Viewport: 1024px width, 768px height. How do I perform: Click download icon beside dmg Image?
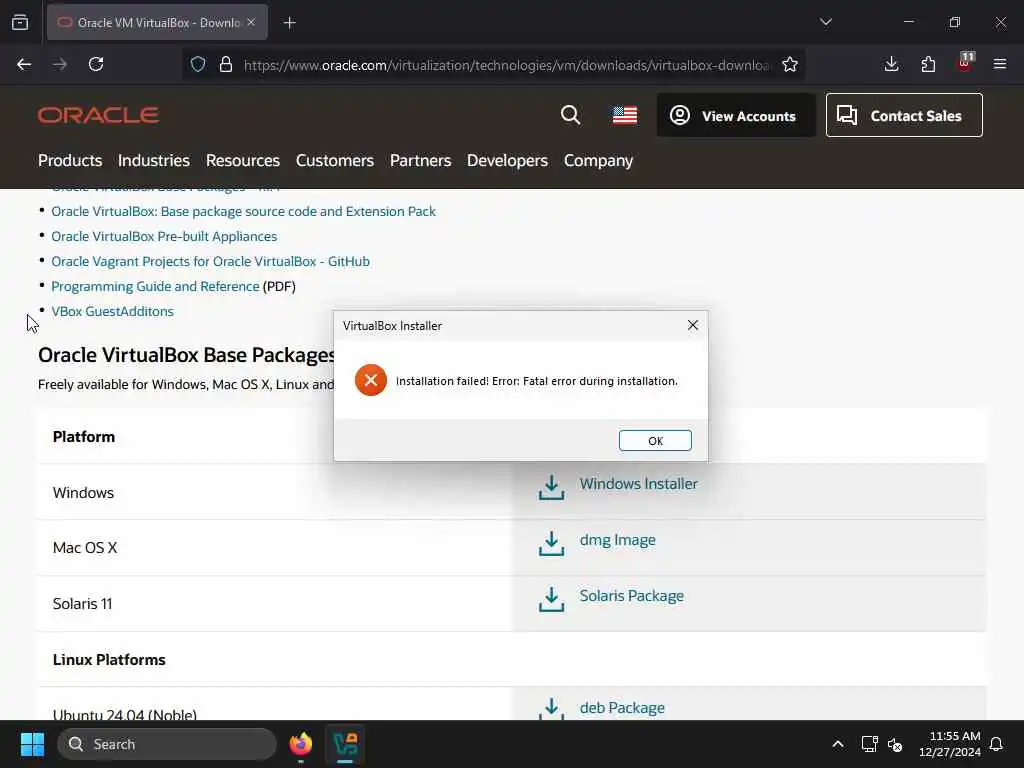point(551,543)
